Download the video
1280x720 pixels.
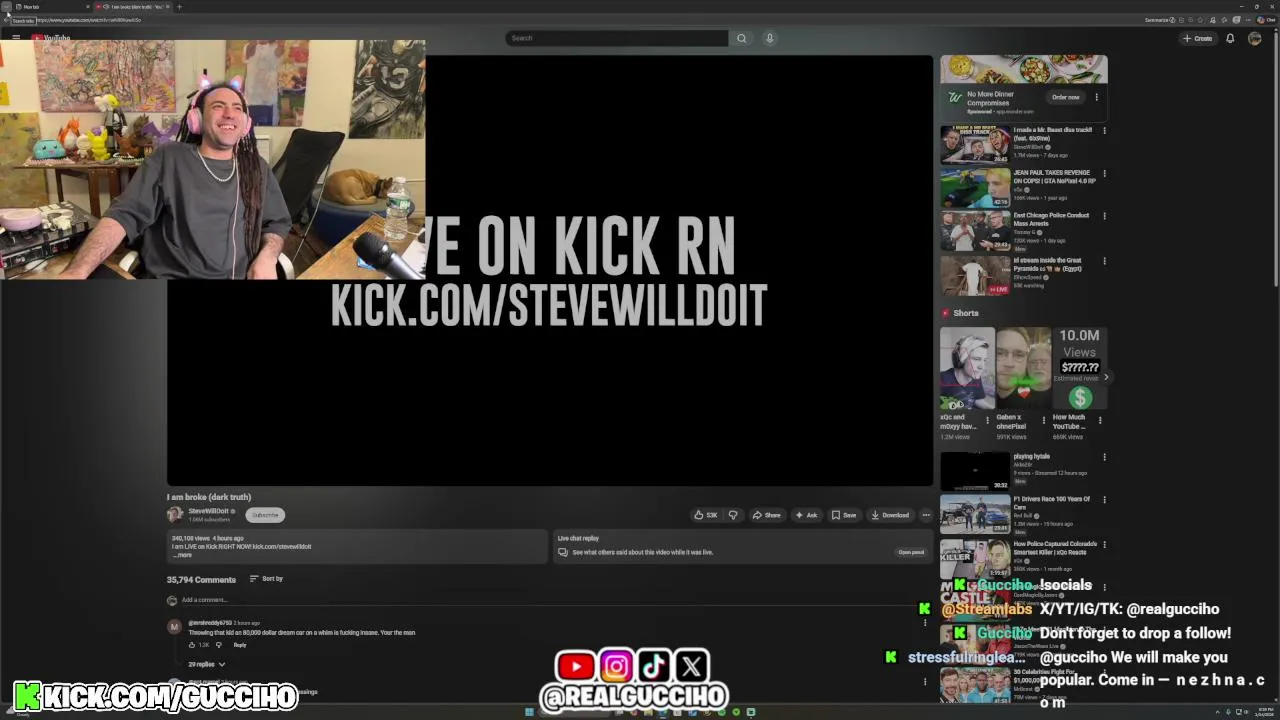pyautogui.click(x=890, y=515)
